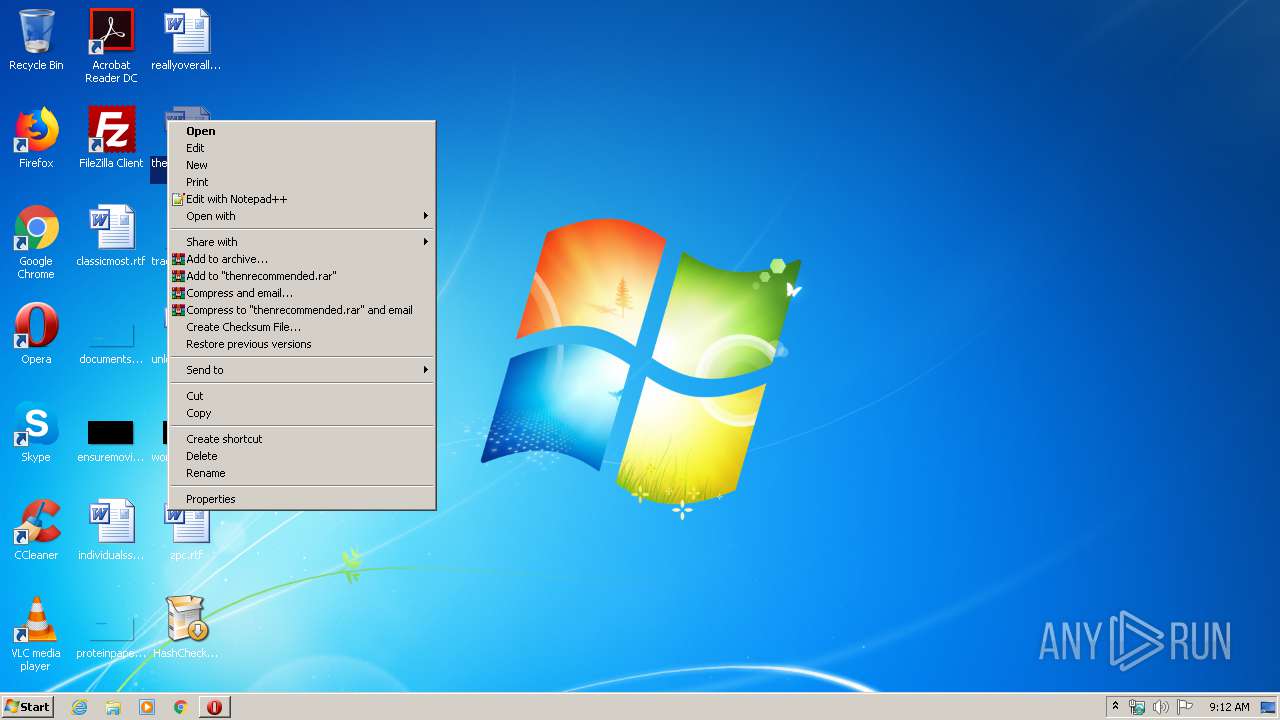Select the Google Chrome desktop shortcut

pos(36,242)
